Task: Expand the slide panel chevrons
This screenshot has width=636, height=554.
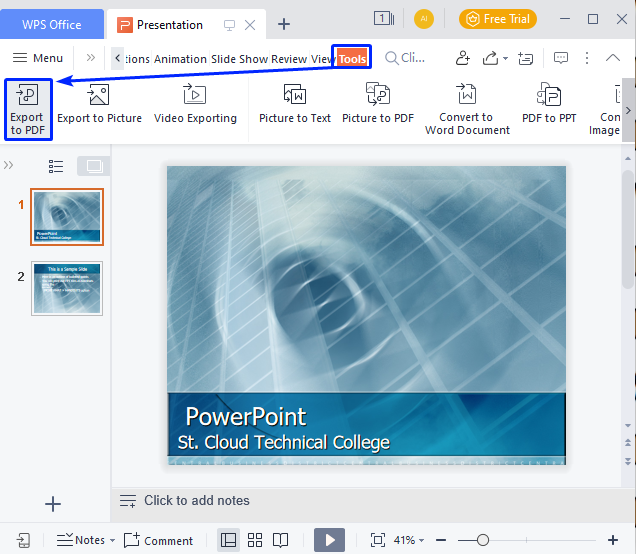Action: tap(9, 165)
